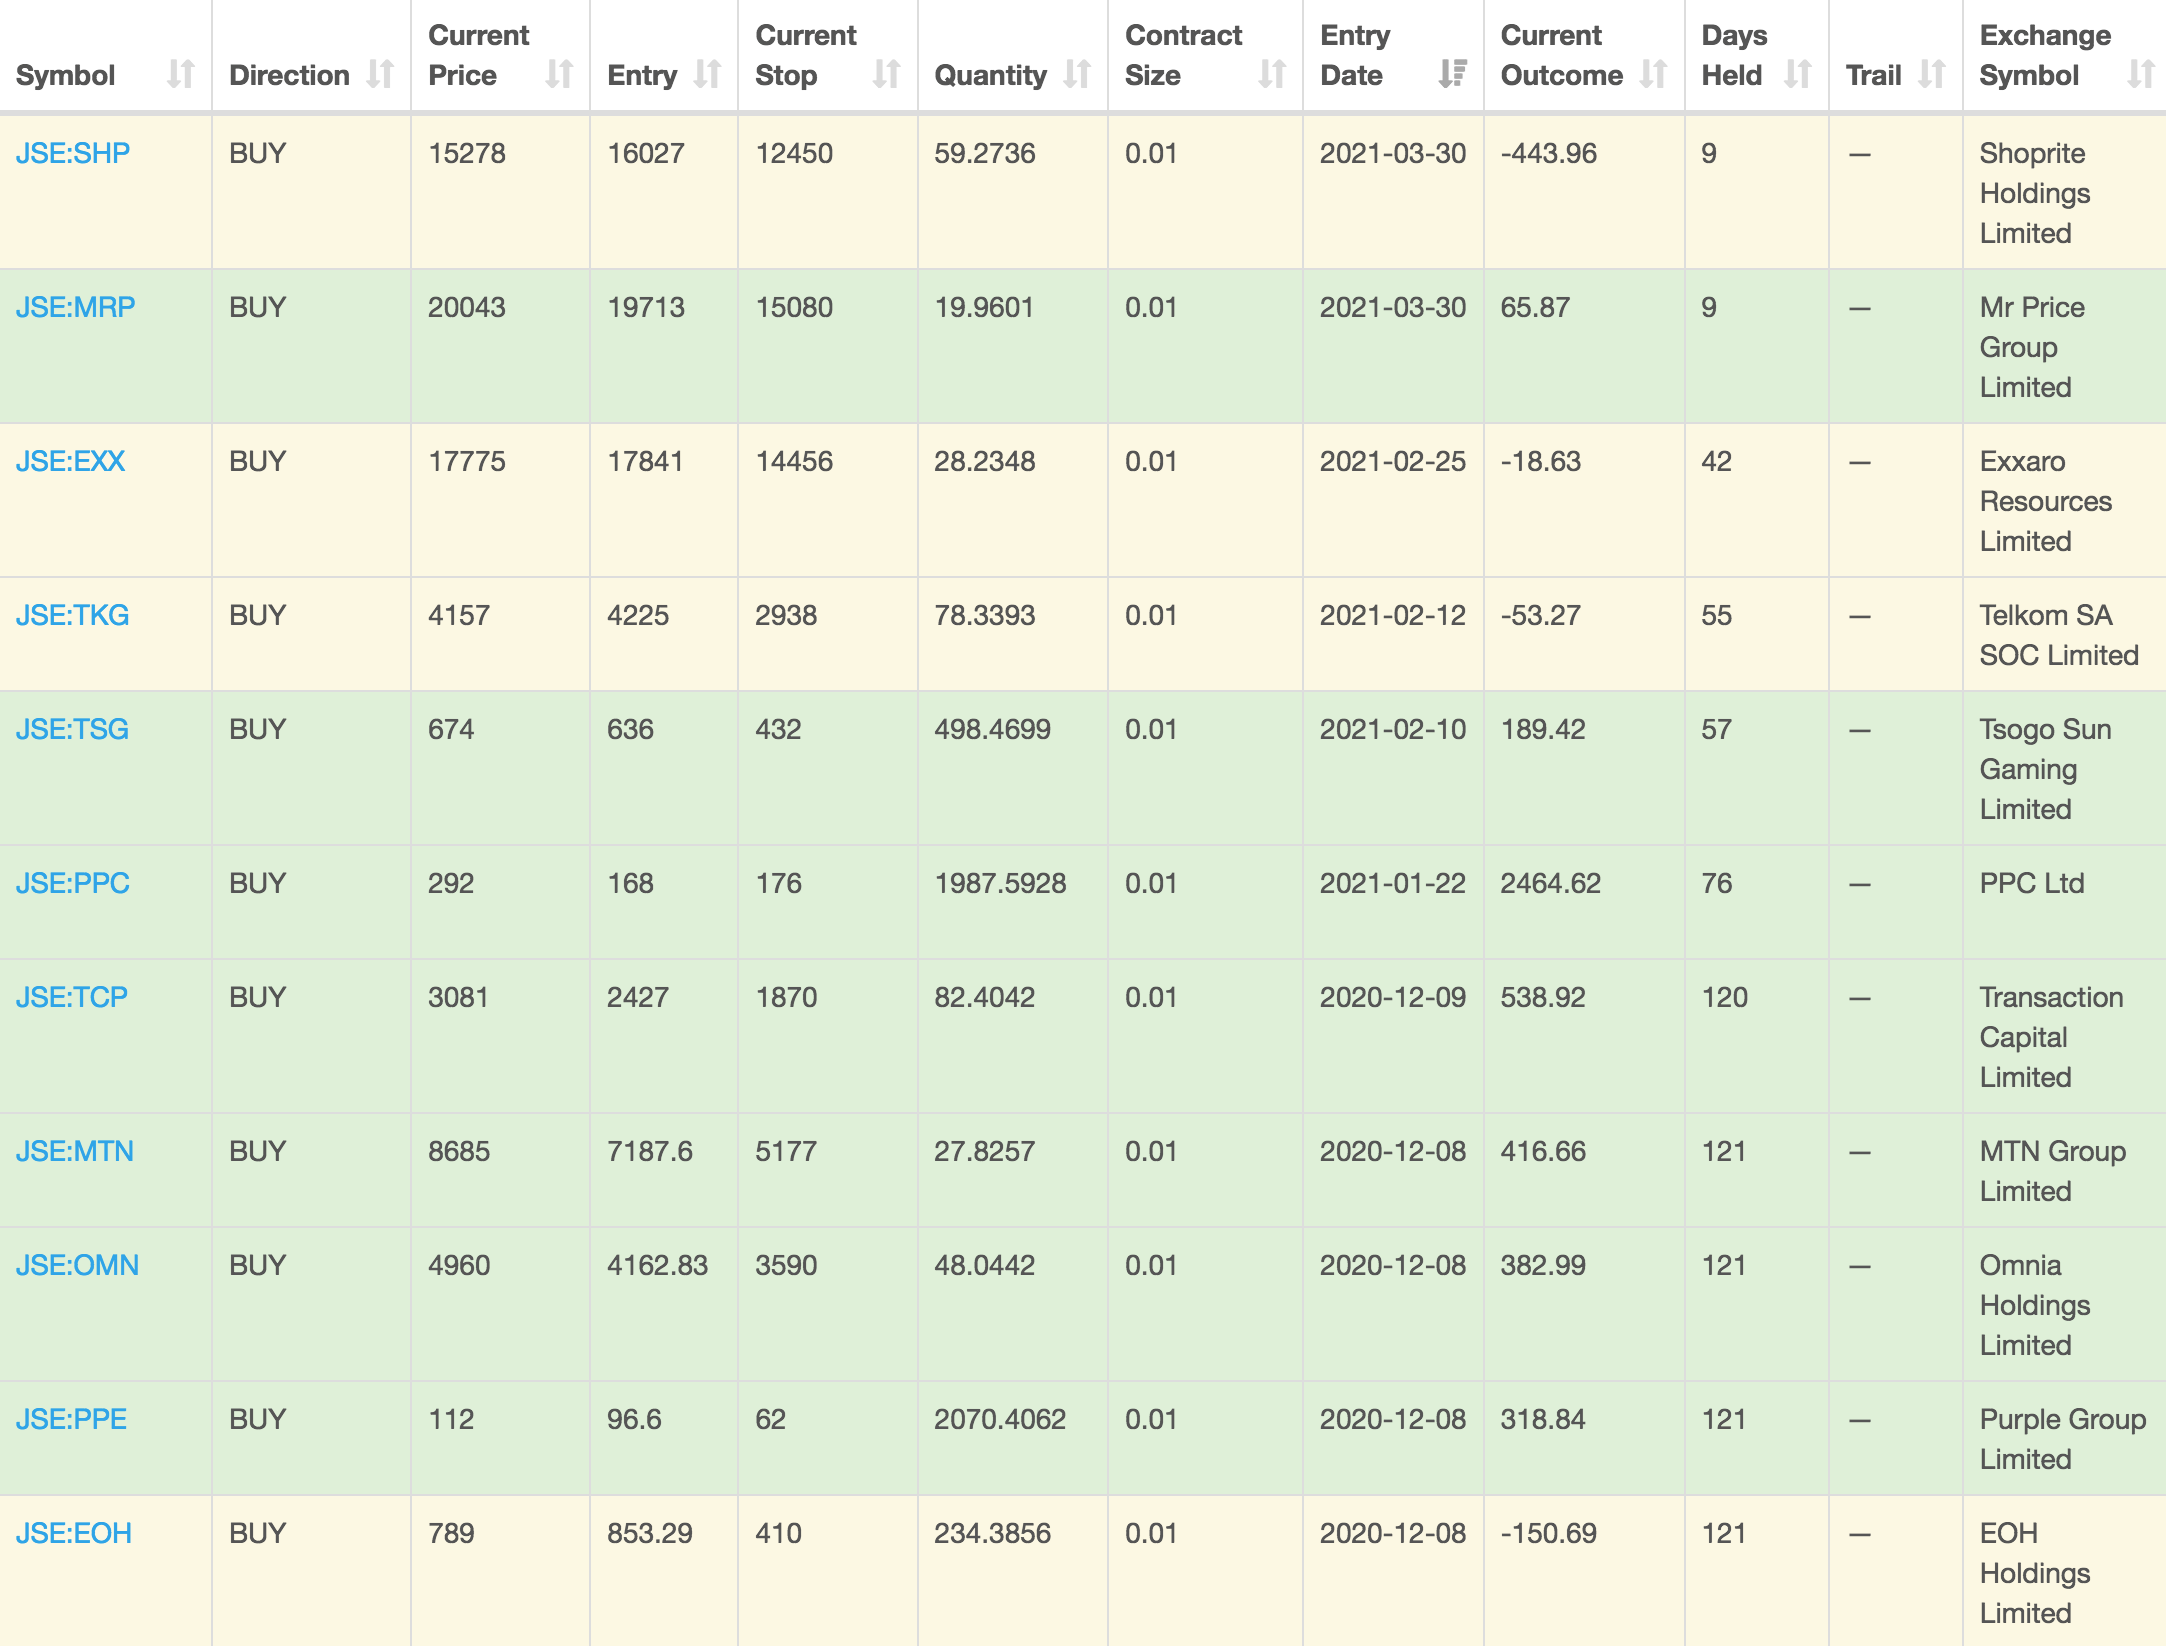Select current stop 14456 cell
The width and height of the screenshot is (2166, 1646).
pos(827,500)
